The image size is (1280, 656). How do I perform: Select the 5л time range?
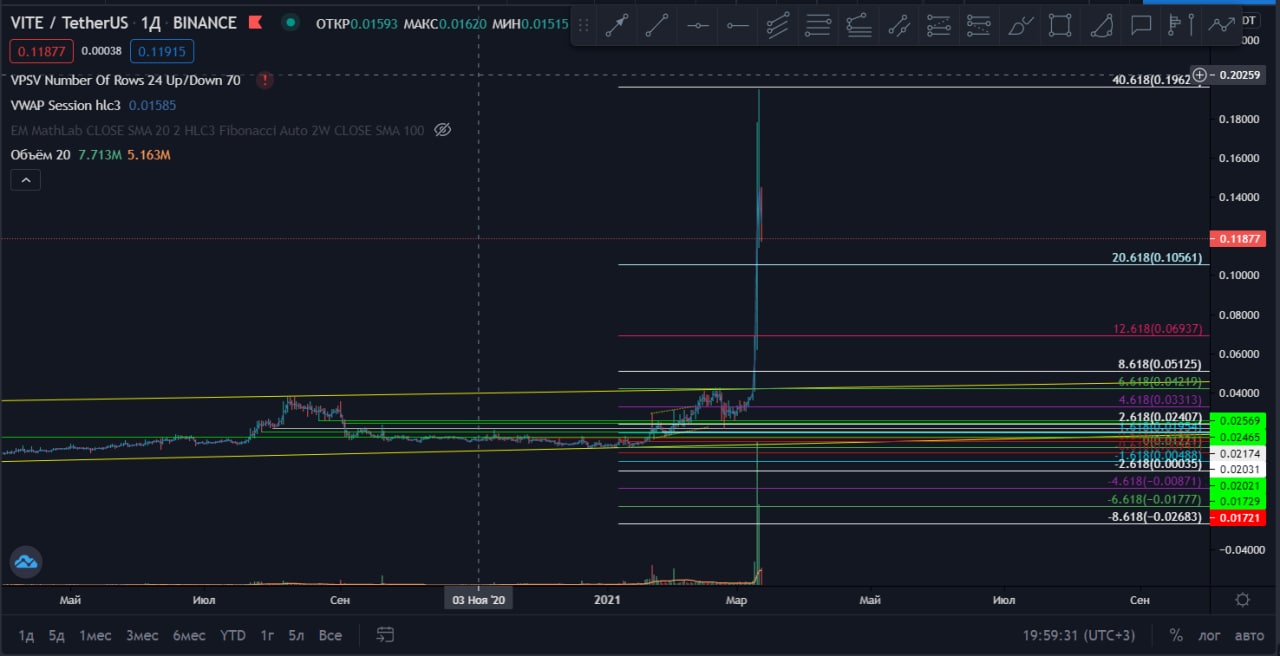[296, 635]
